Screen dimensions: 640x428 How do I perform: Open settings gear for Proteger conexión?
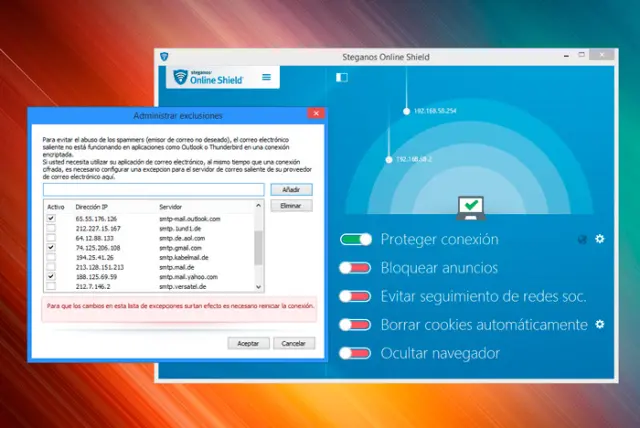(600, 239)
